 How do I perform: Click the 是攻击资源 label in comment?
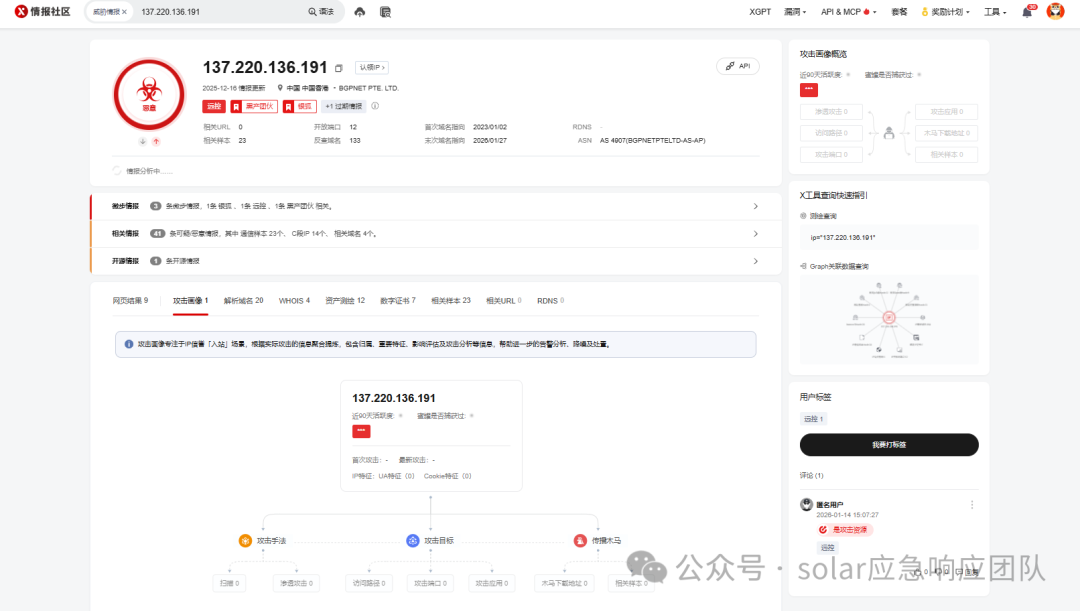pos(845,530)
